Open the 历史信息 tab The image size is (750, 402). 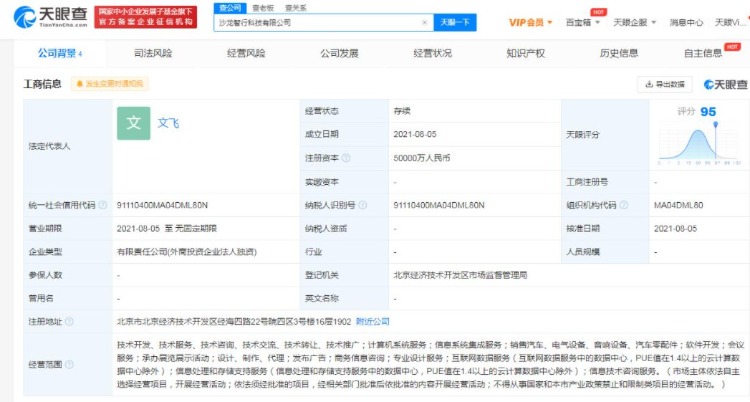(x=619, y=53)
